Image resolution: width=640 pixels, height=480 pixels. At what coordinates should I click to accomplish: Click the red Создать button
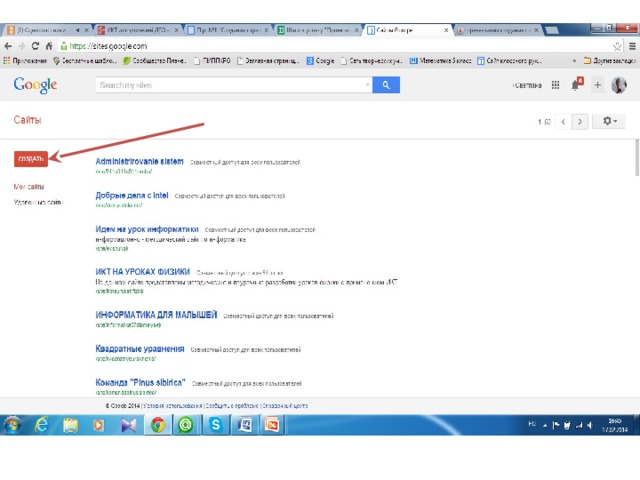(x=31, y=159)
